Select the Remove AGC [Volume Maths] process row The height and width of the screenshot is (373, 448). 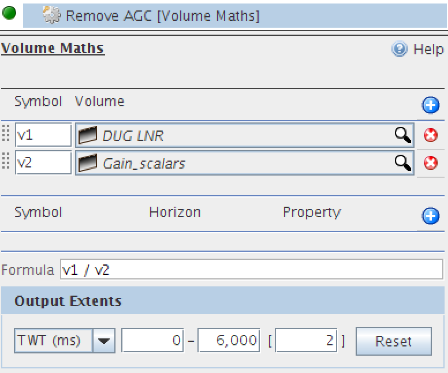[235, 16]
